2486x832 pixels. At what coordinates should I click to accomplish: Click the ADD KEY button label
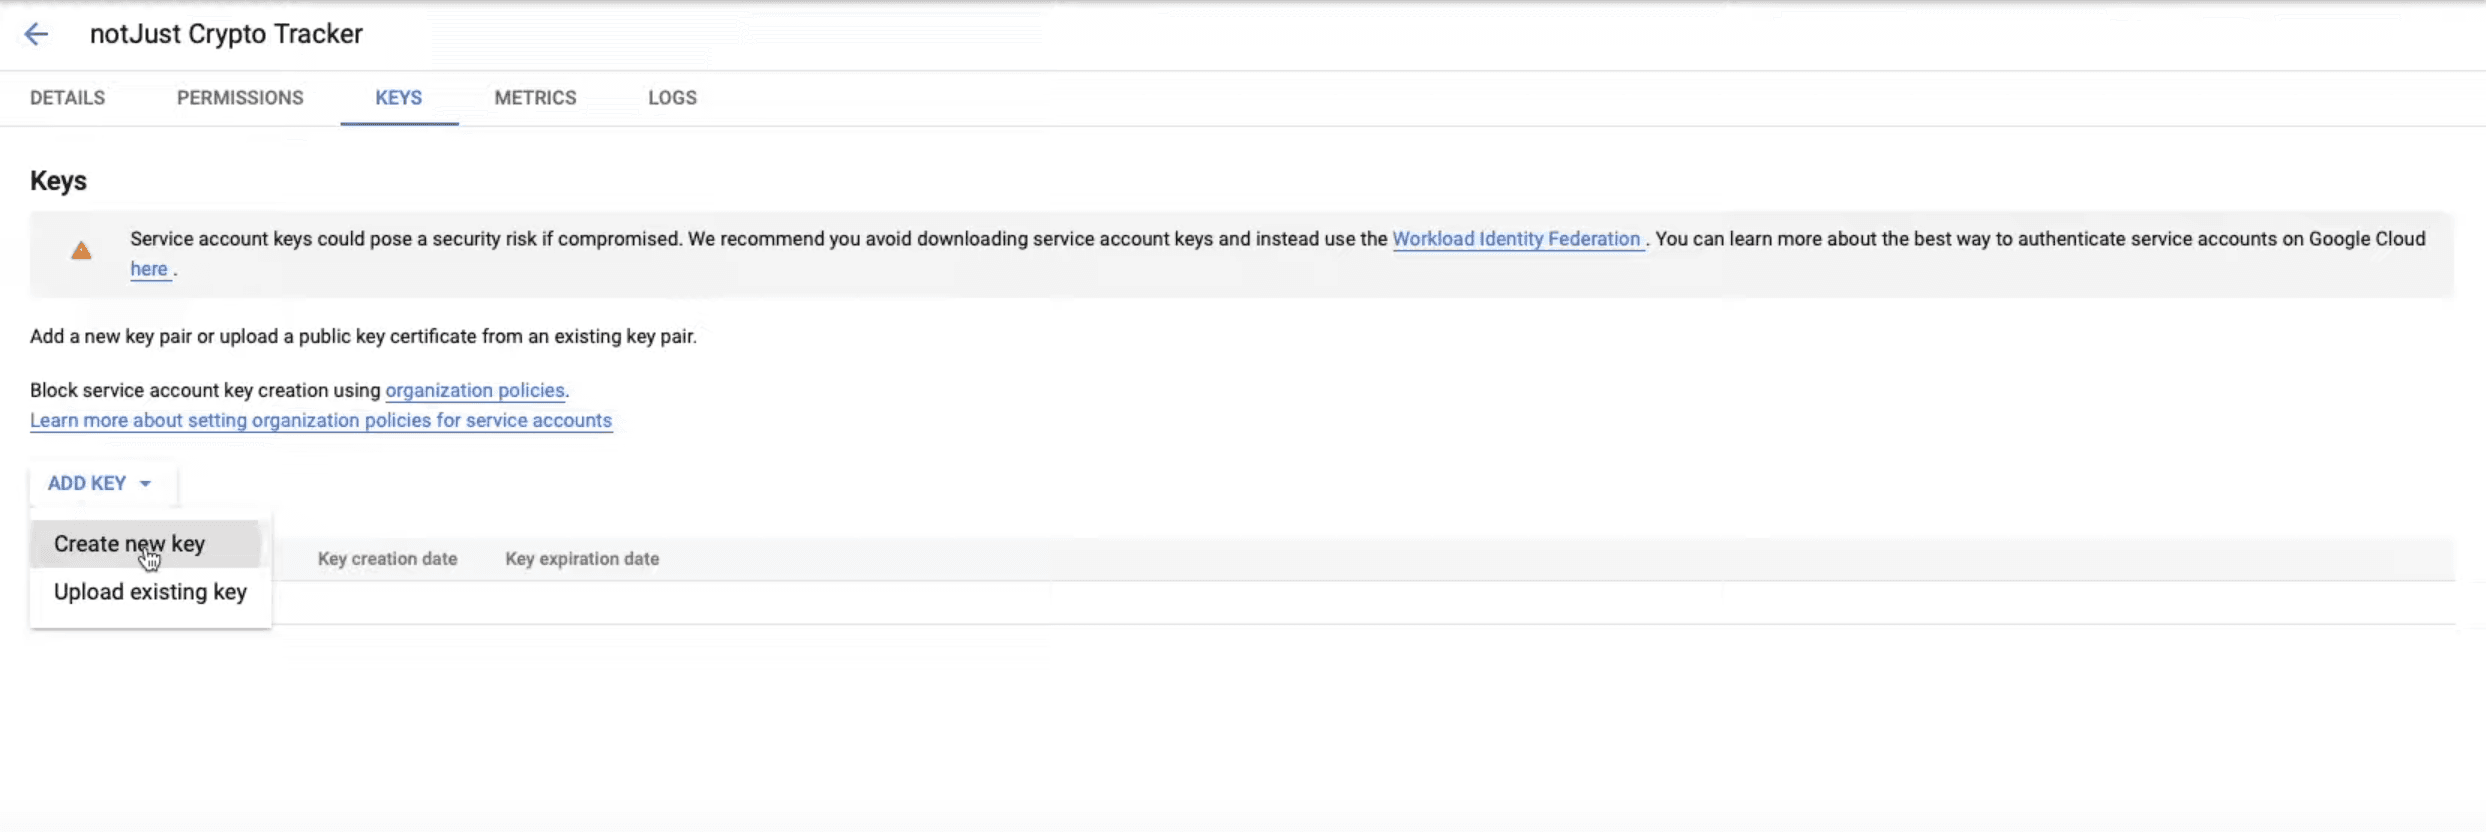87,484
